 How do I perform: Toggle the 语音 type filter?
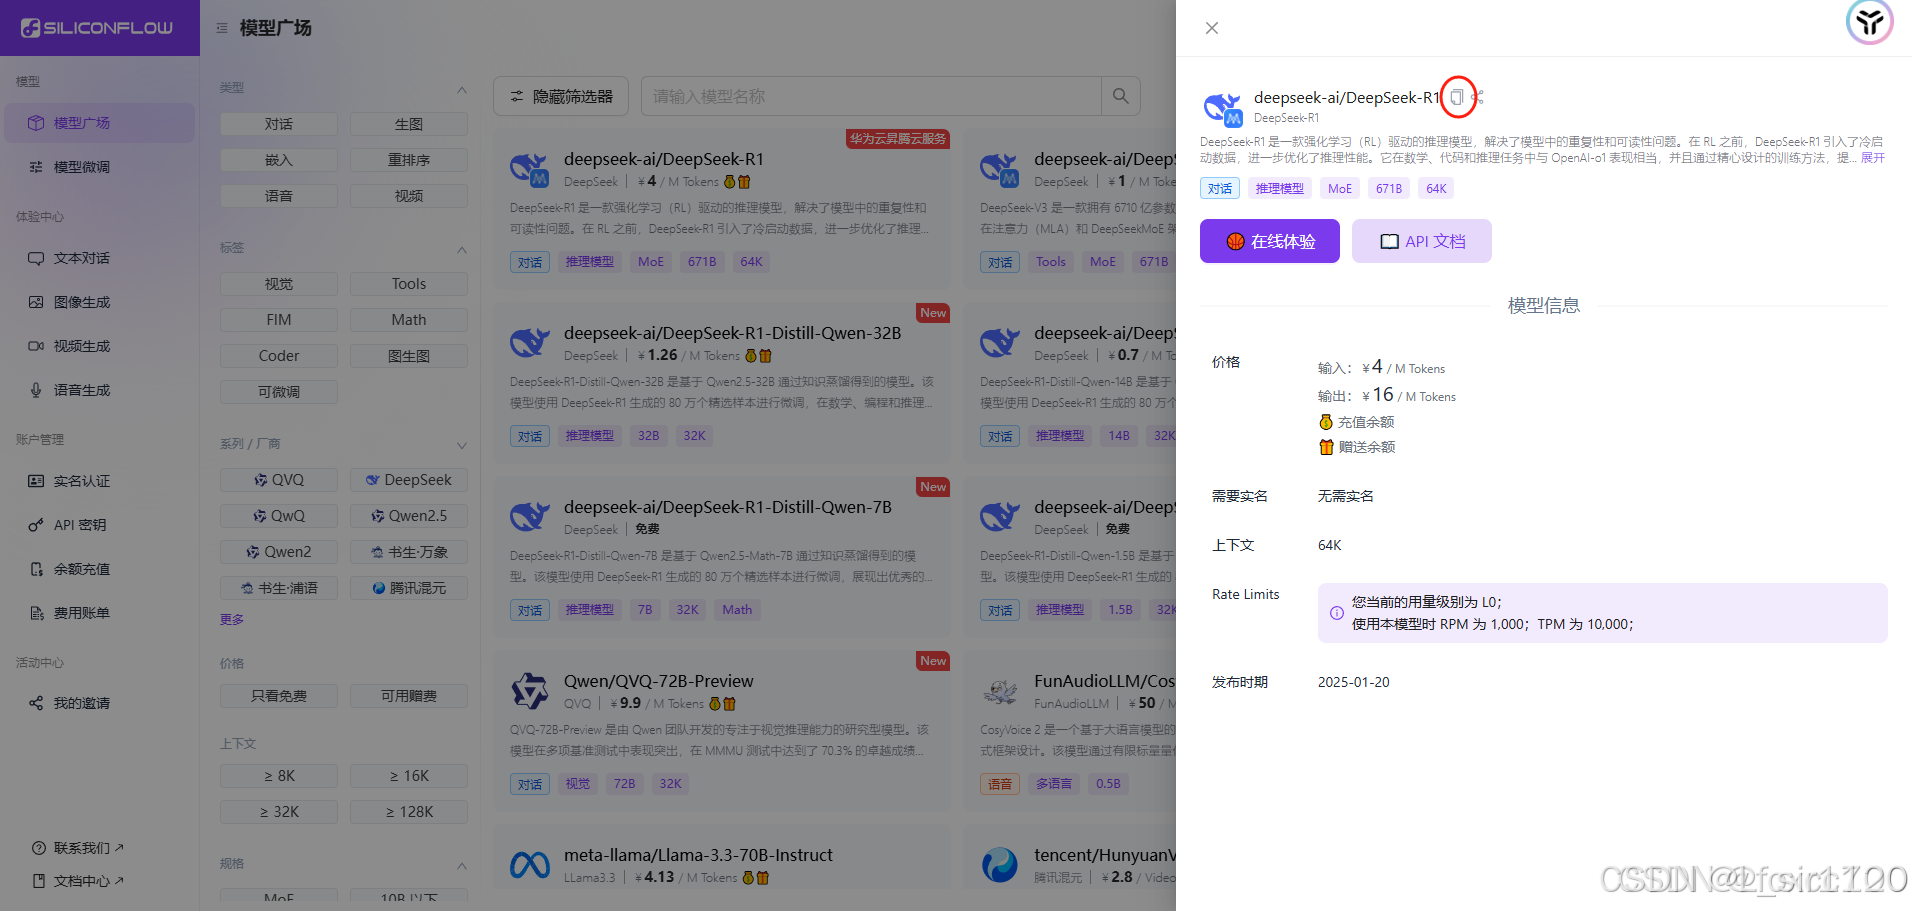279,196
